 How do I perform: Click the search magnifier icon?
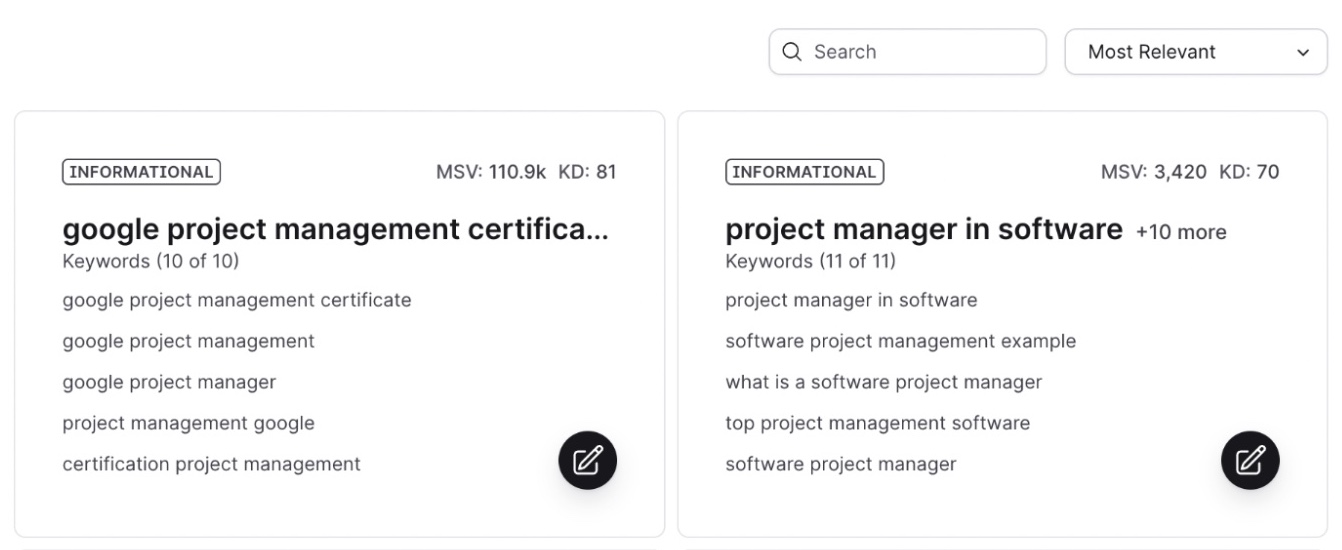pos(792,52)
